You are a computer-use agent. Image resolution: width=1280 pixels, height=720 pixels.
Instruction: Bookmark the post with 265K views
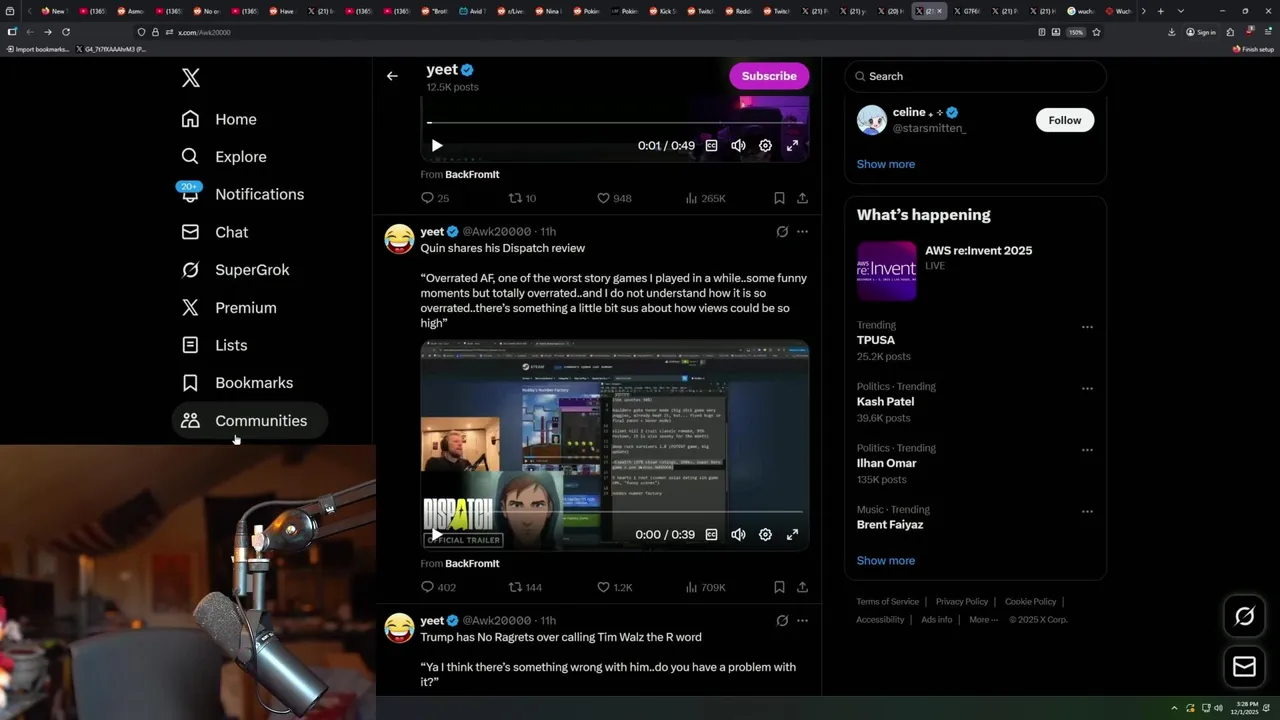pos(779,198)
